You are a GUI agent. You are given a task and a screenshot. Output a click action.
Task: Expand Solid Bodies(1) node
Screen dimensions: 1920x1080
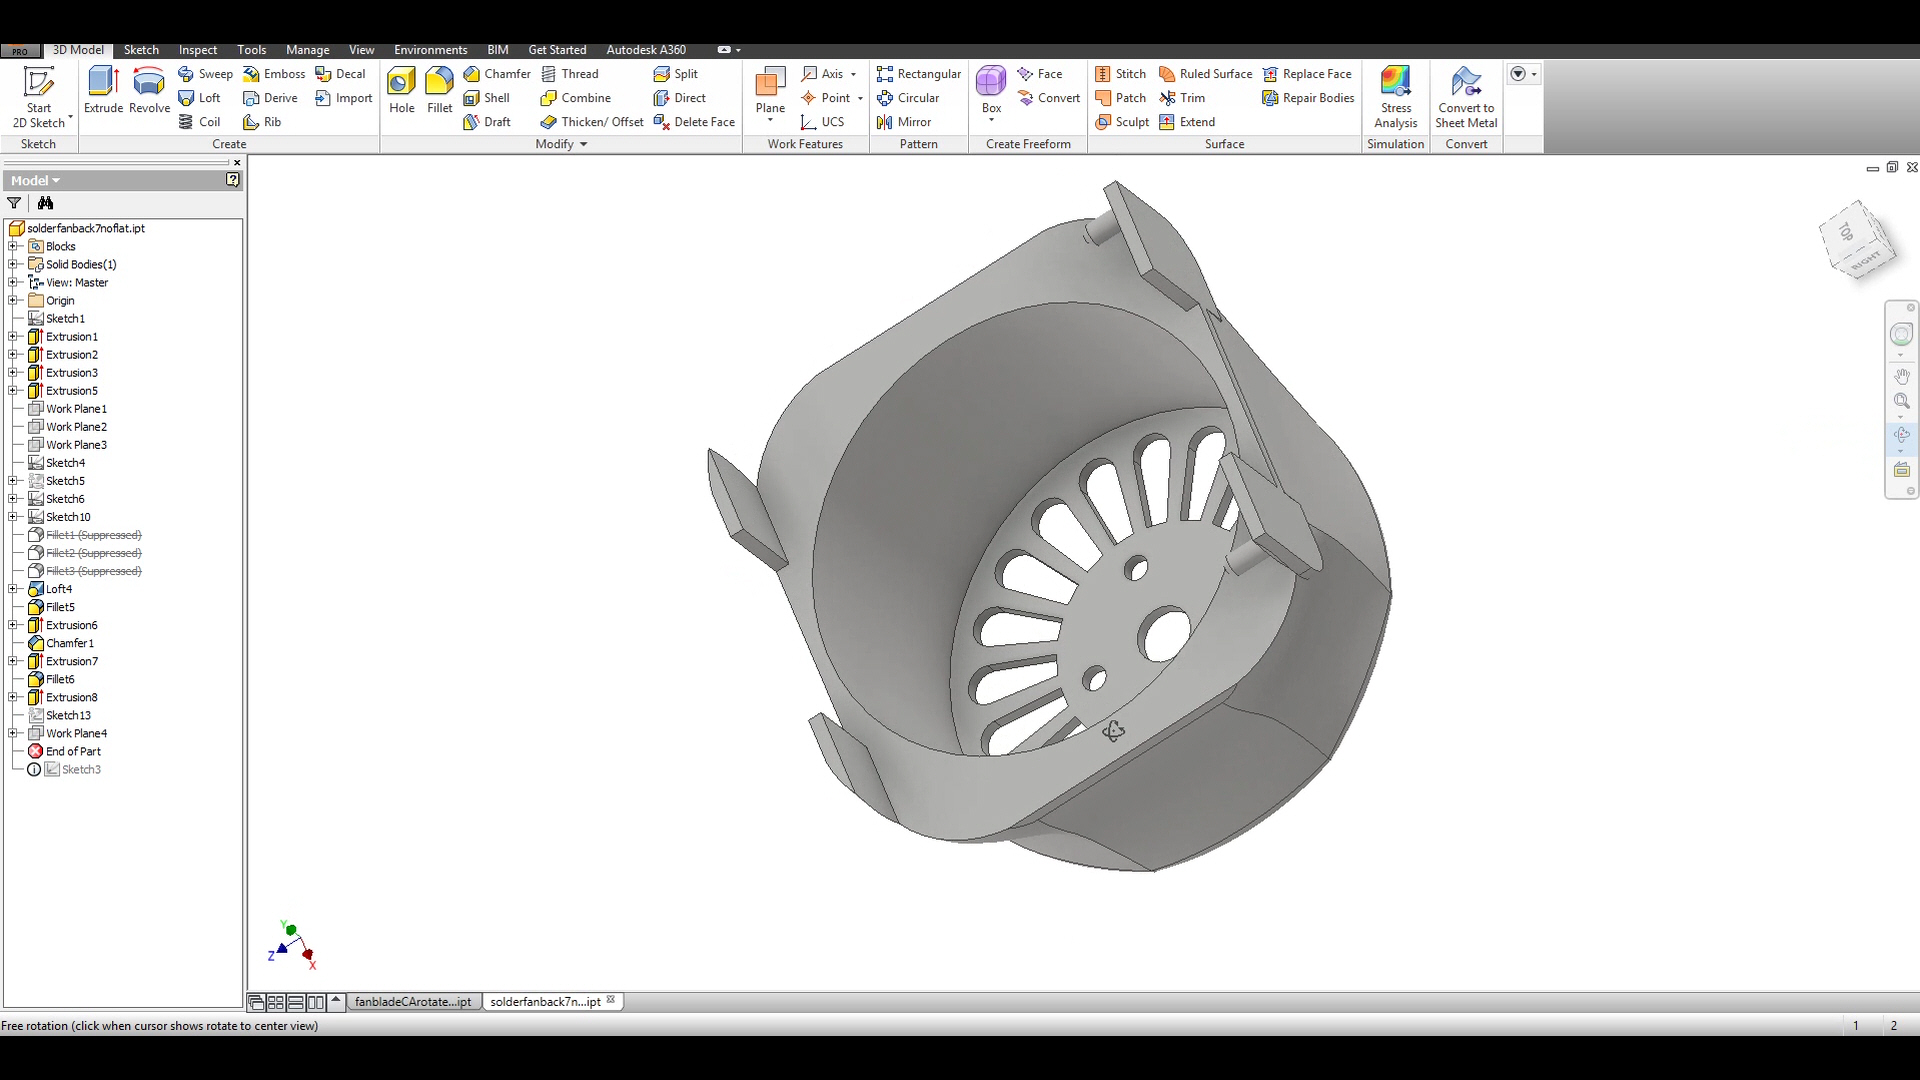click(13, 264)
